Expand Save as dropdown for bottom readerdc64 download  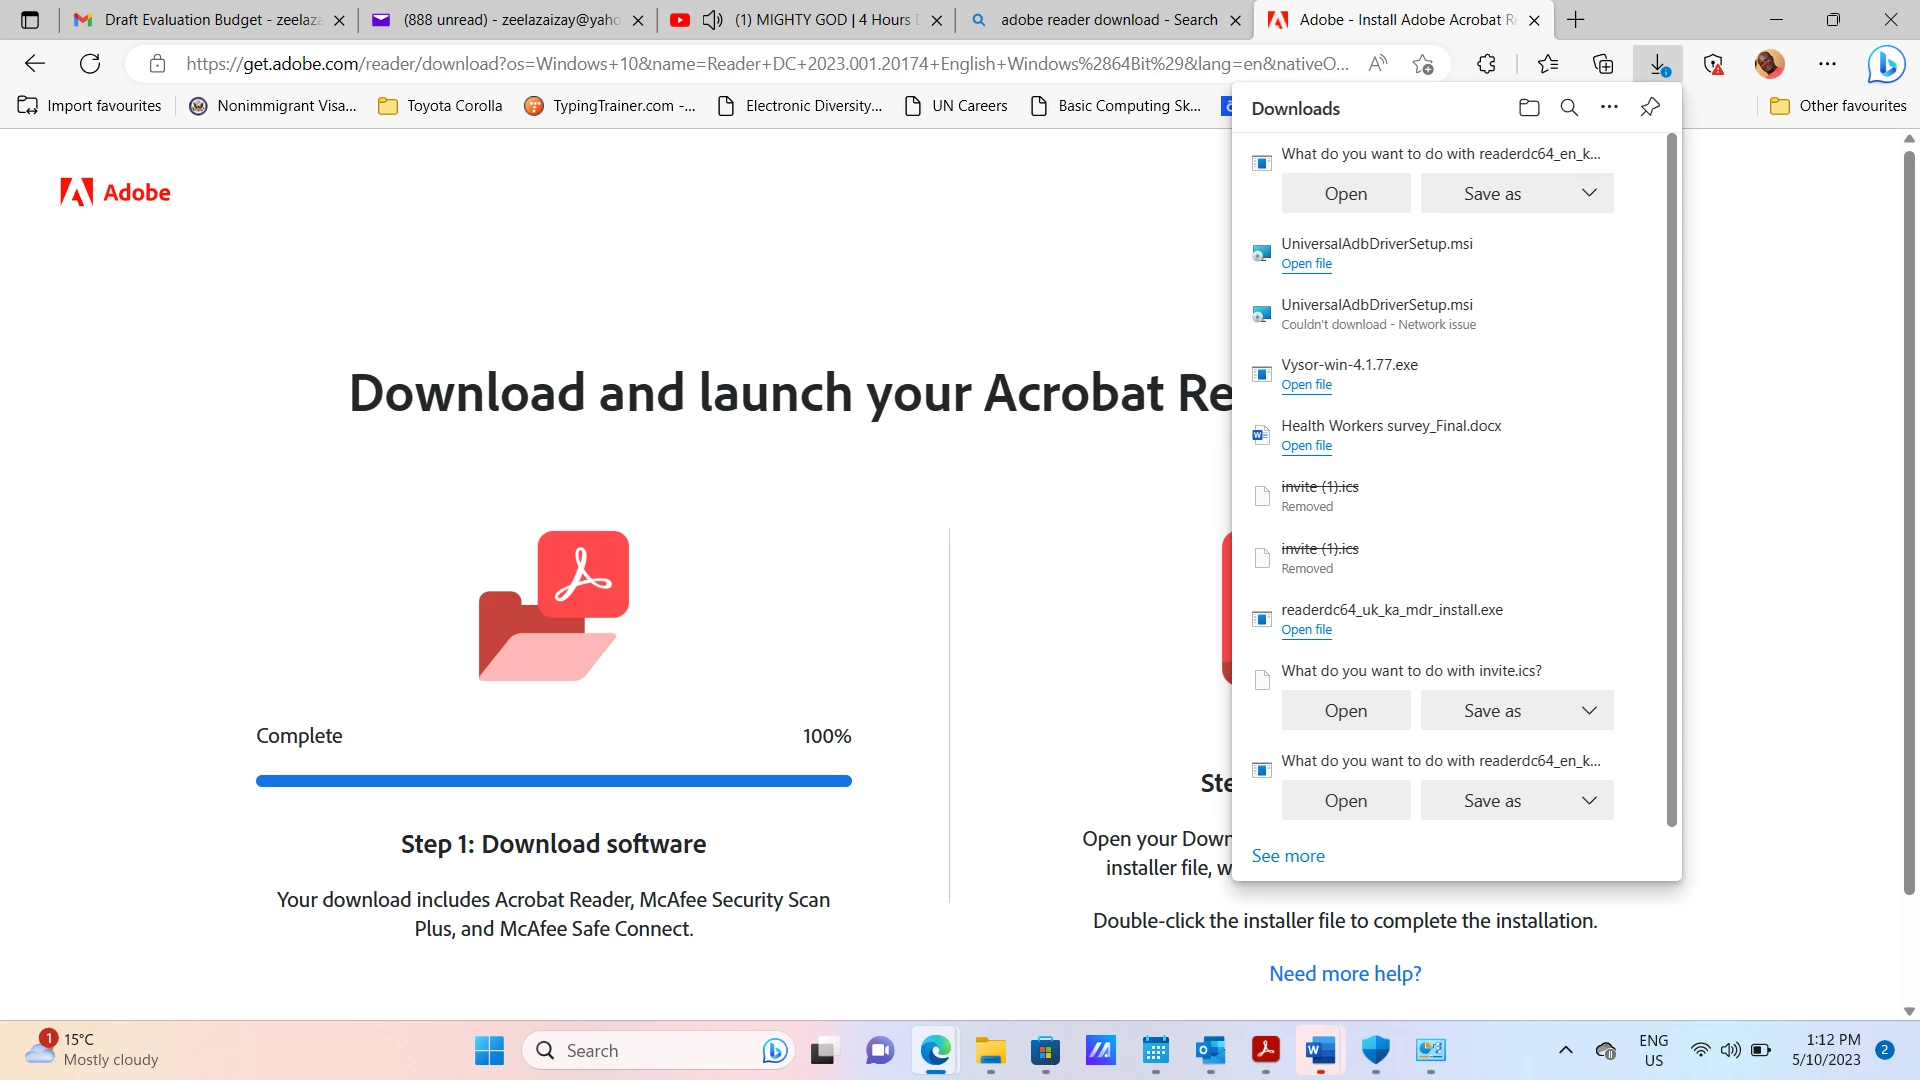click(x=1589, y=801)
